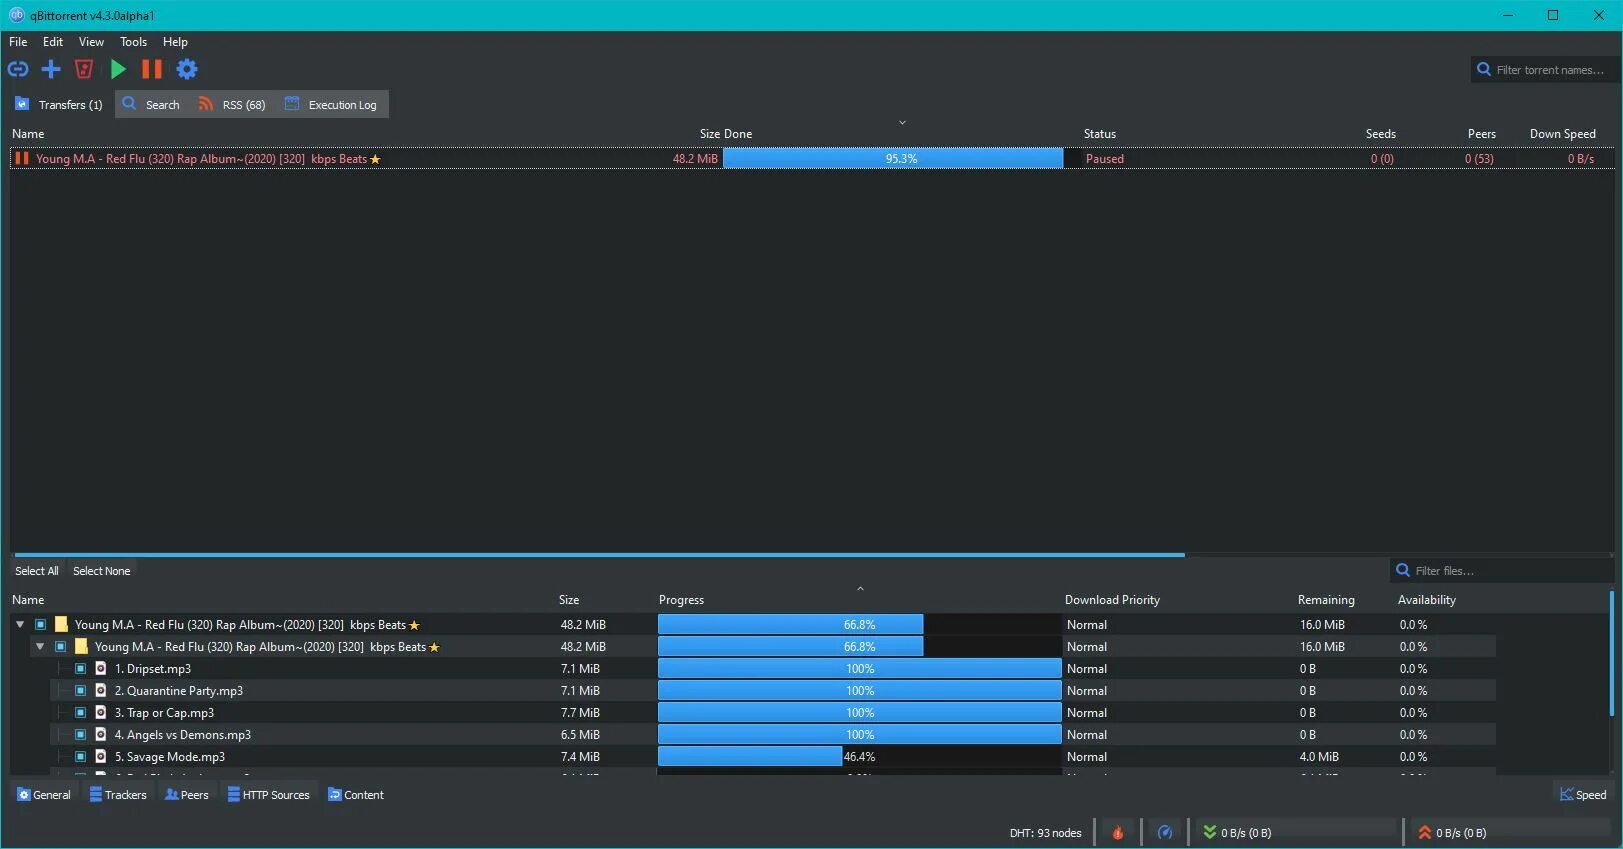Click the 46.4% progress bar of Savage Mode

[x=859, y=756]
